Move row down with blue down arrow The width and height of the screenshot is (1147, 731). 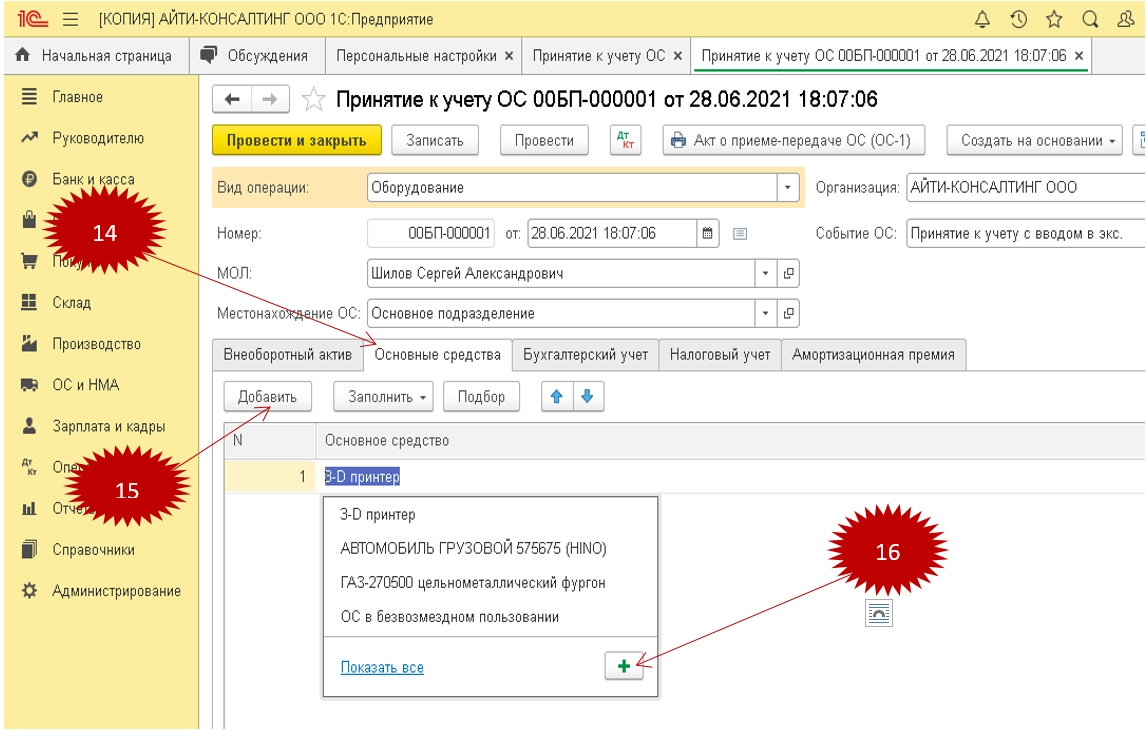[587, 397]
